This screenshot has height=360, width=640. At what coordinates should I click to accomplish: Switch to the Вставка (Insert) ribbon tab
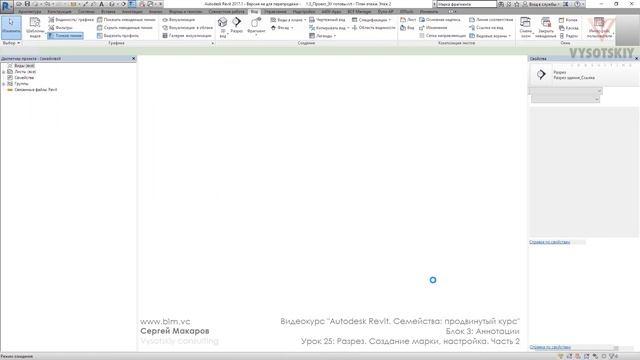pos(108,12)
